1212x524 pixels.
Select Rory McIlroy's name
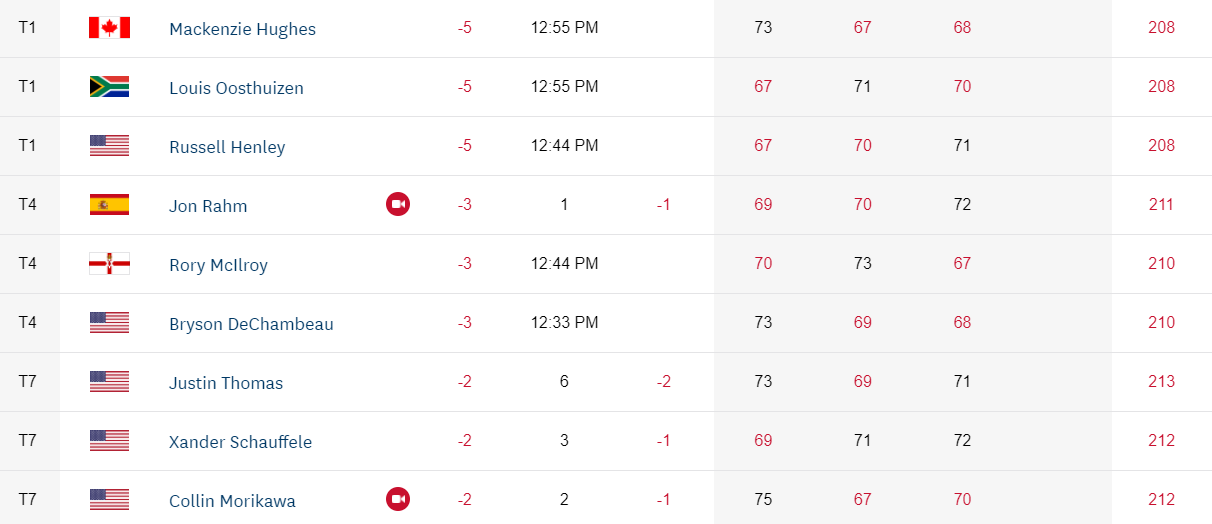pos(218,265)
